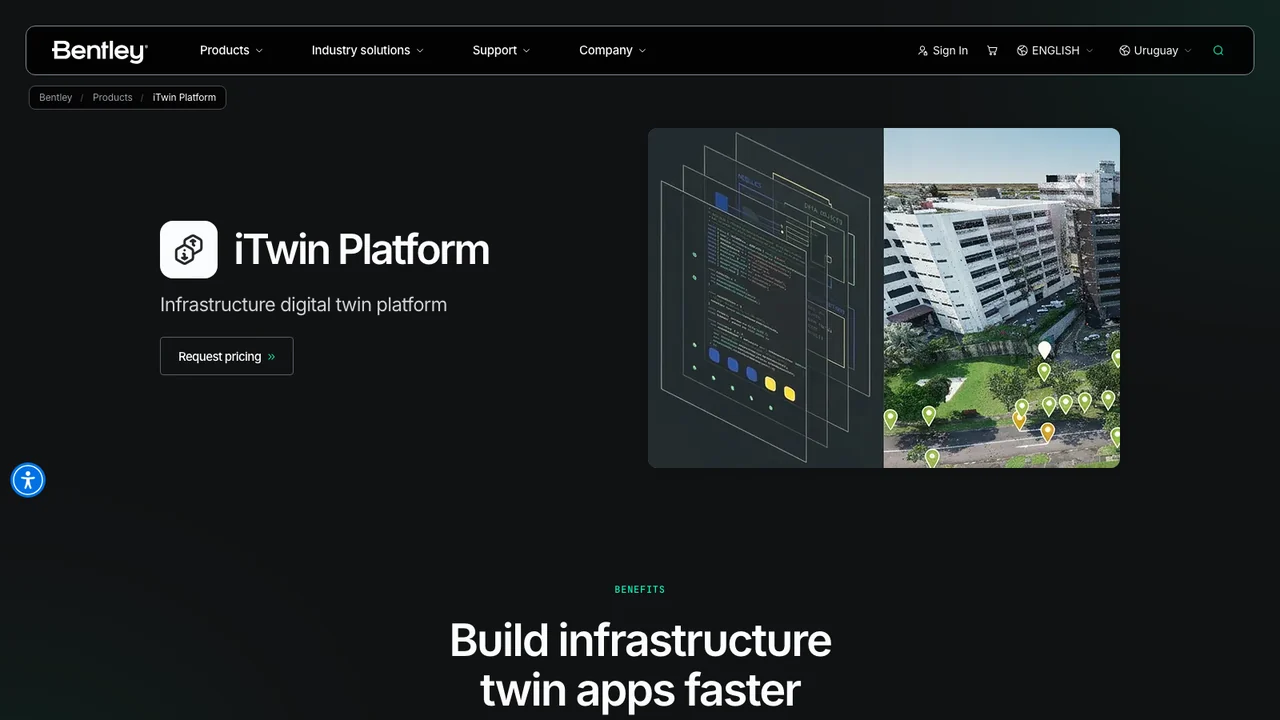The image size is (1280, 720).
Task: Click 'Infrastructure digital twin platform' subtitle
Action: pyautogui.click(x=303, y=304)
